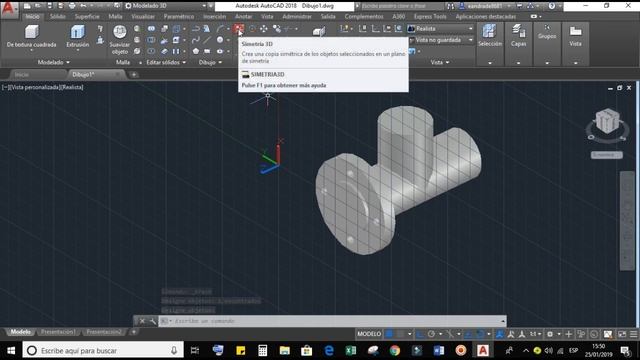Viewport: 640px width, 360px height.
Task: Expand the command line history arrow
Action: click(x=502, y=321)
